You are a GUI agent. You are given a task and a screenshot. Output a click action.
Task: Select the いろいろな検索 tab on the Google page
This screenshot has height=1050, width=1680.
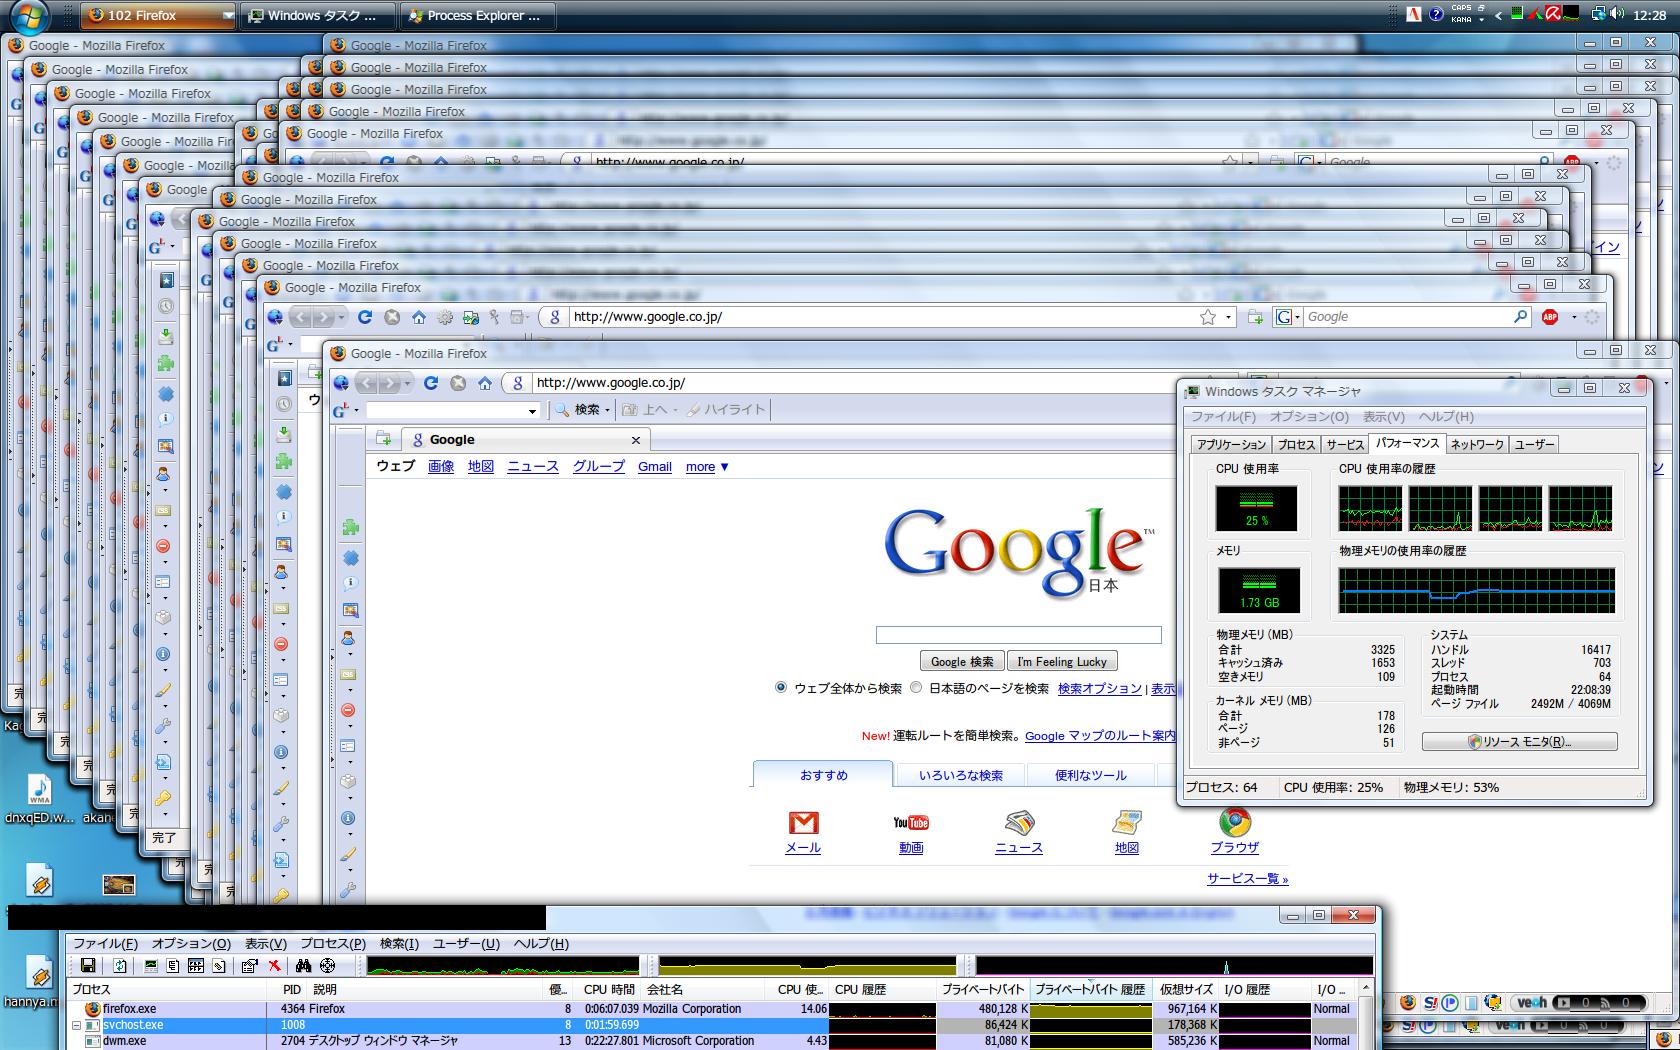point(961,775)
